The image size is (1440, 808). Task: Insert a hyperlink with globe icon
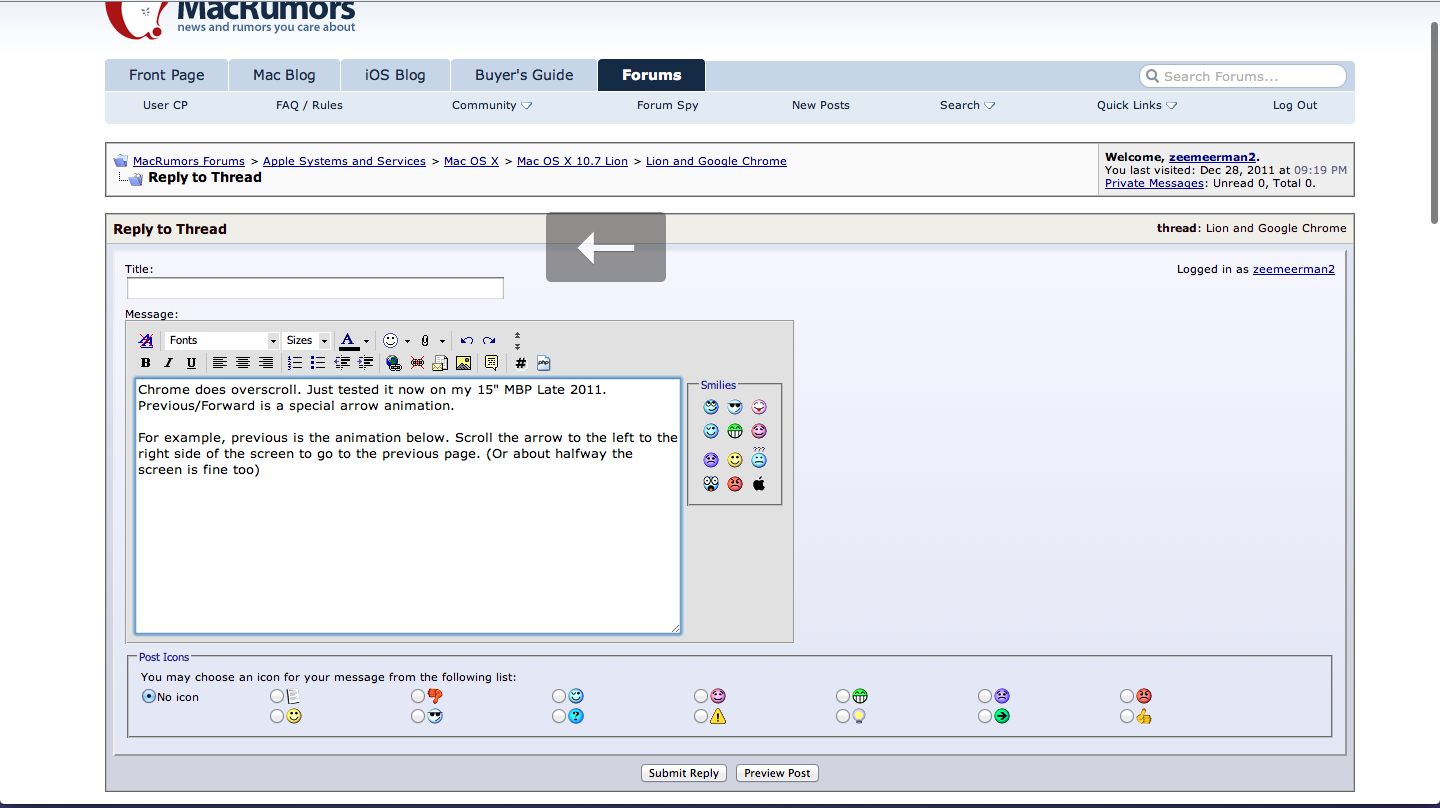tap(394, 363)
